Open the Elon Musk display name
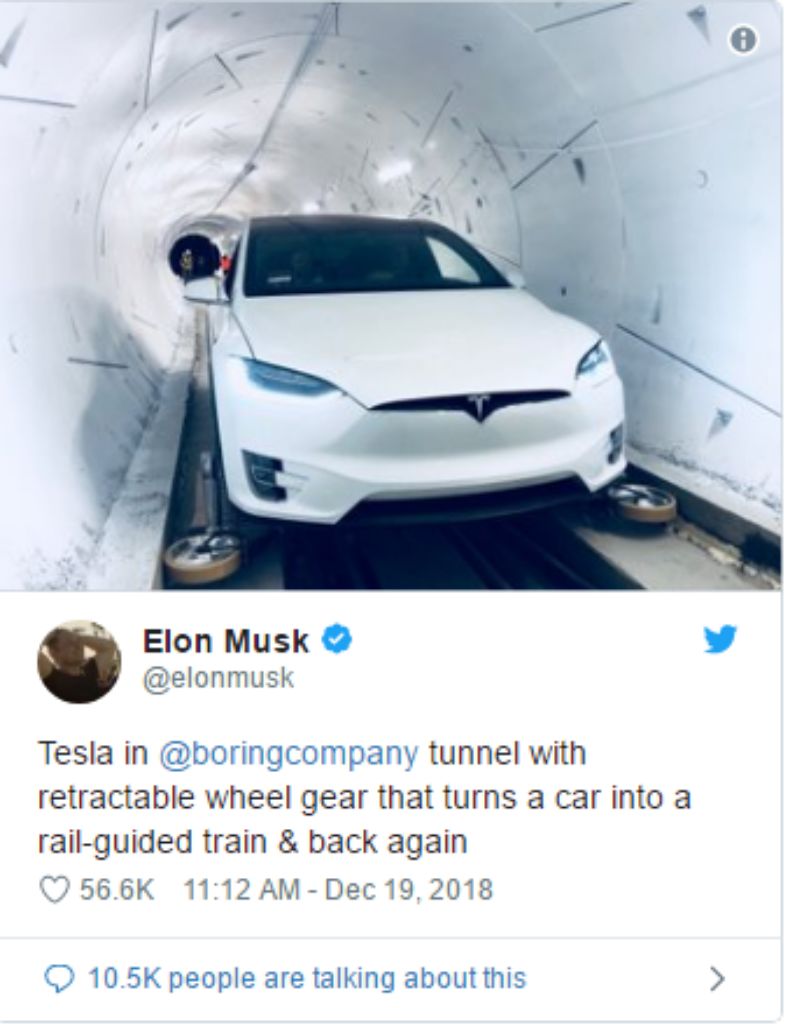Viewport: 790px width, 1030px height. pos(226,640)
